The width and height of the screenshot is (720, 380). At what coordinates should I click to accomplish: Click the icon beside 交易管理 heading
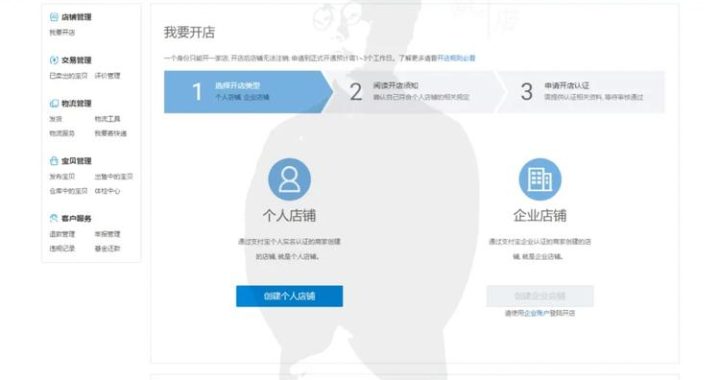point(54,60)
